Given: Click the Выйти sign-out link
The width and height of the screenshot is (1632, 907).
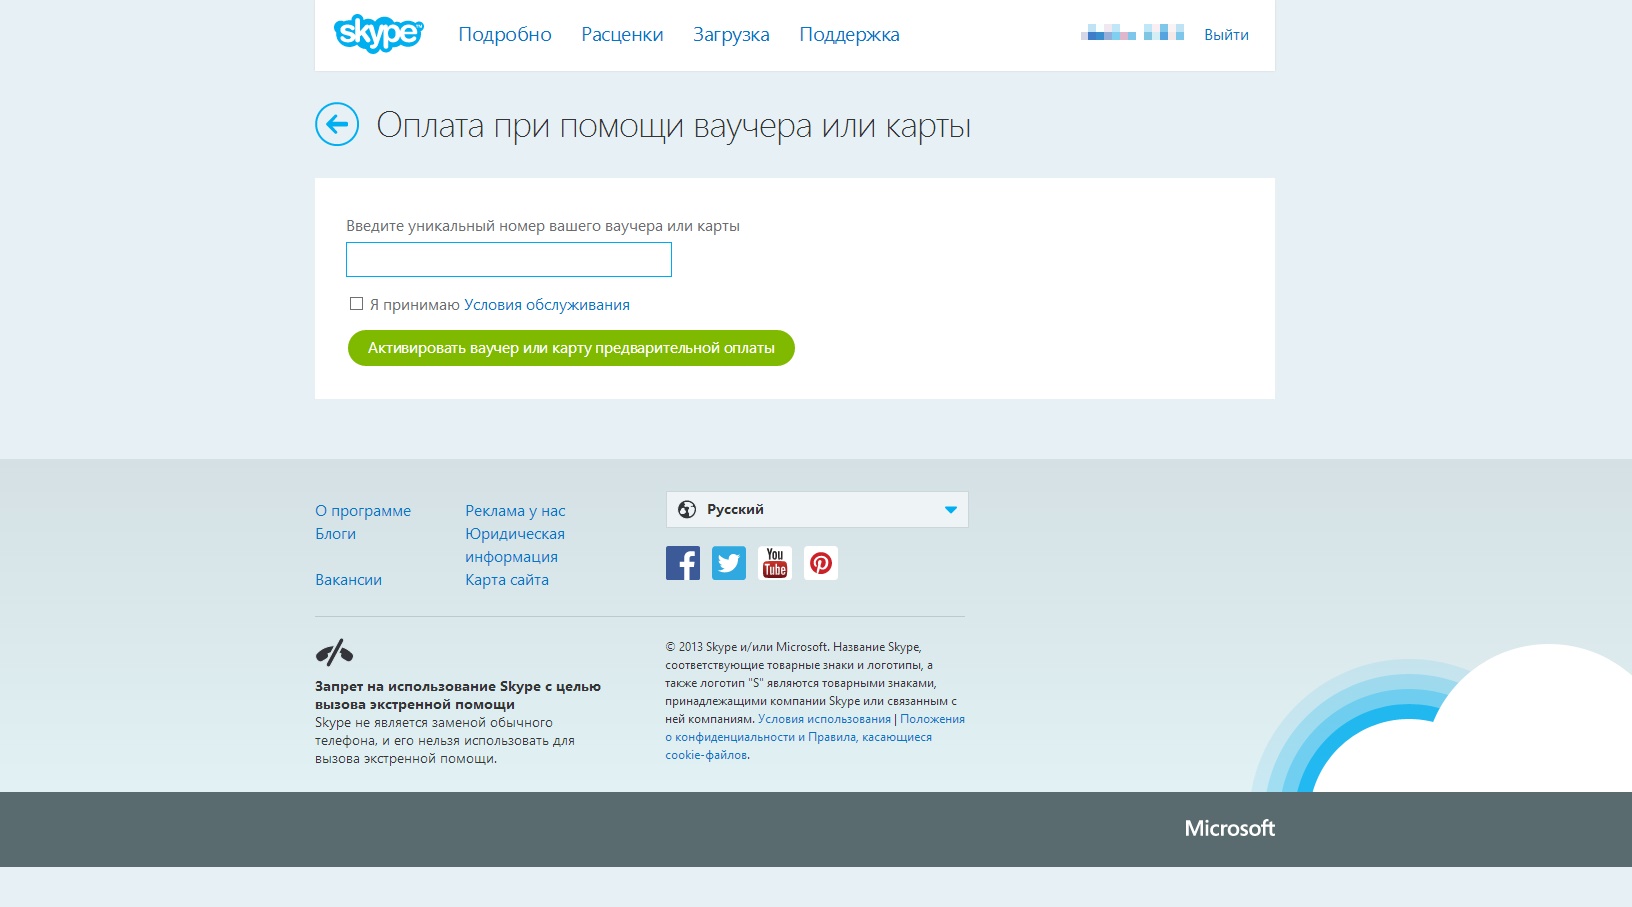Looking at the screenshot, I should click(x=1226, y=35).
